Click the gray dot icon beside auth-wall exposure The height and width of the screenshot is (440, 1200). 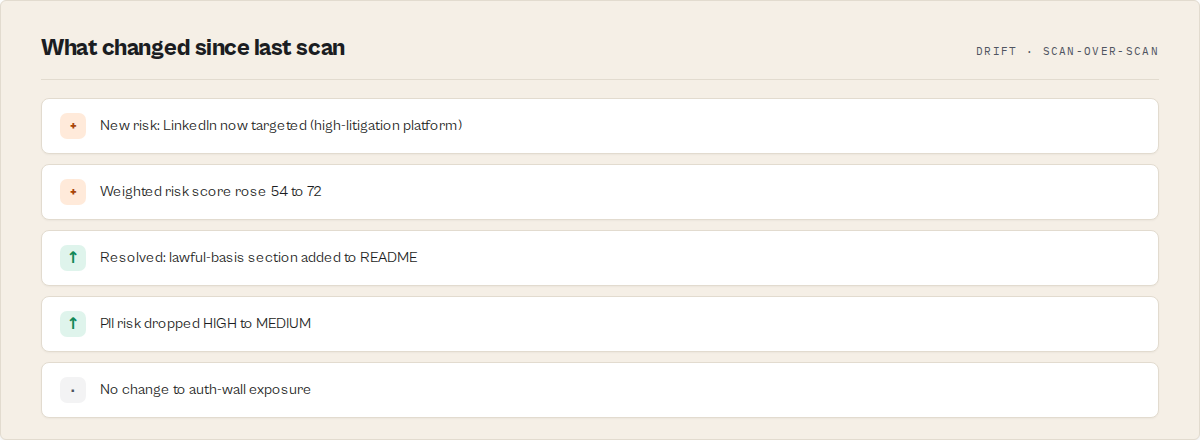(73, 390)
